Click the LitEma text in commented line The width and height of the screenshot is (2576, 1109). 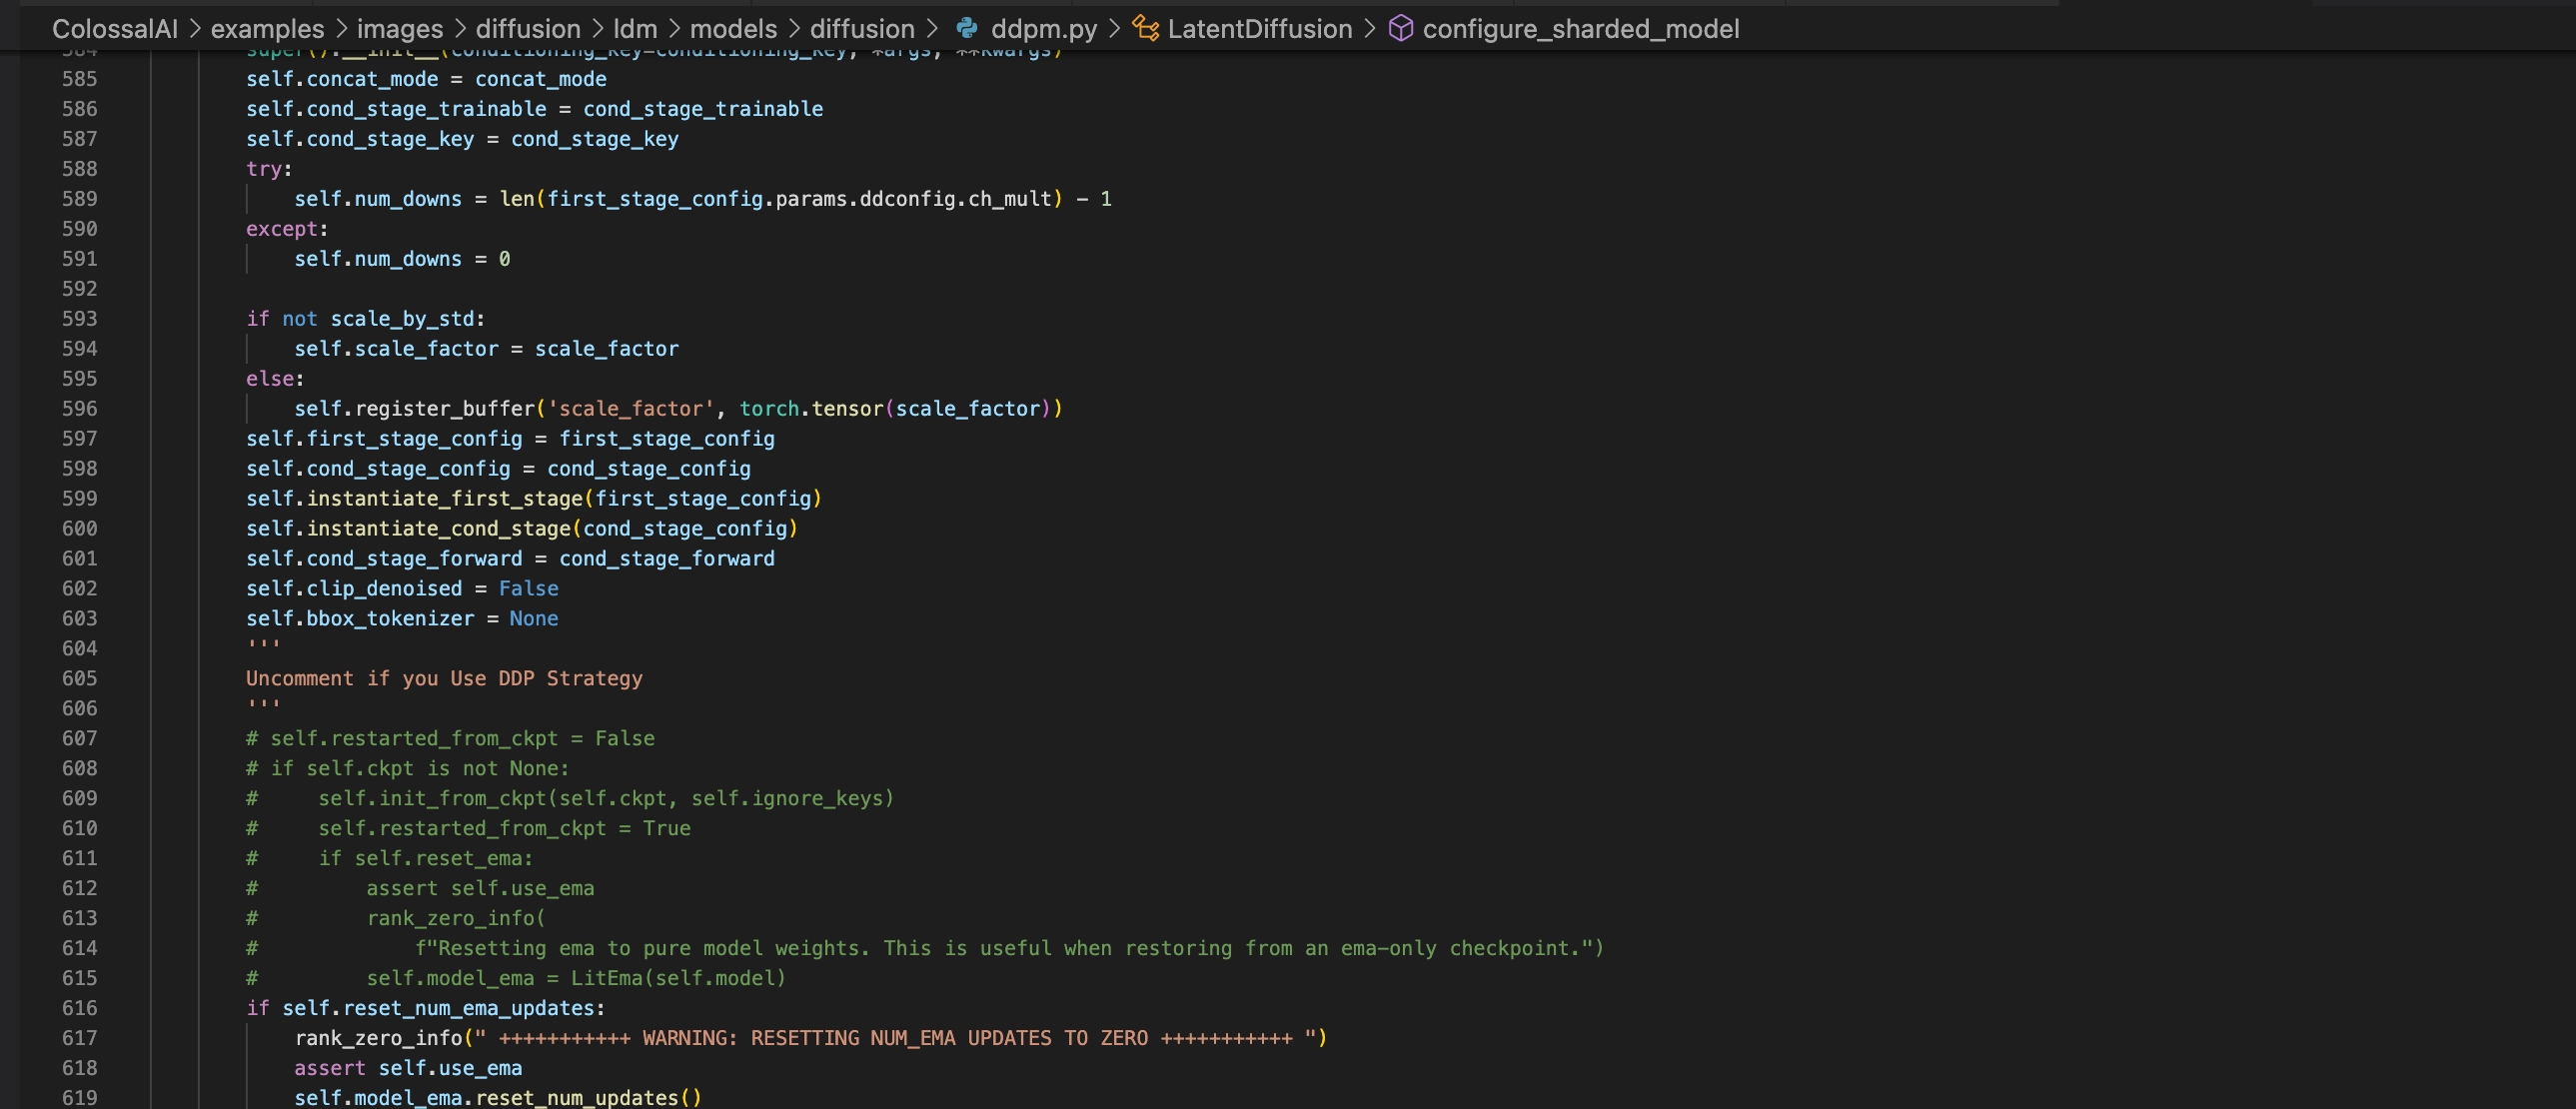click(606, 978)
